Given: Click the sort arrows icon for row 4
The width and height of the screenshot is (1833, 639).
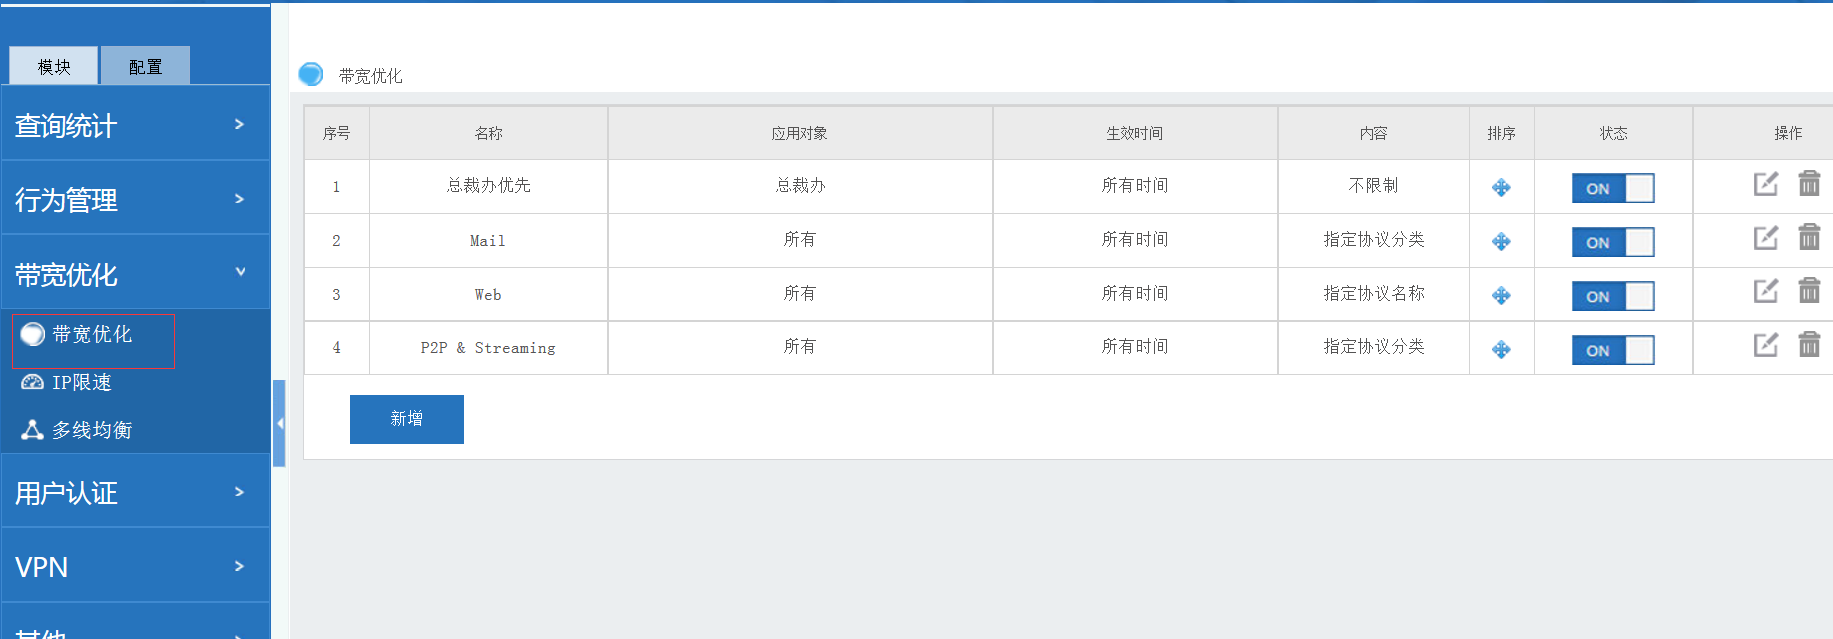Looking at the screenshot, I should 1501,350.
